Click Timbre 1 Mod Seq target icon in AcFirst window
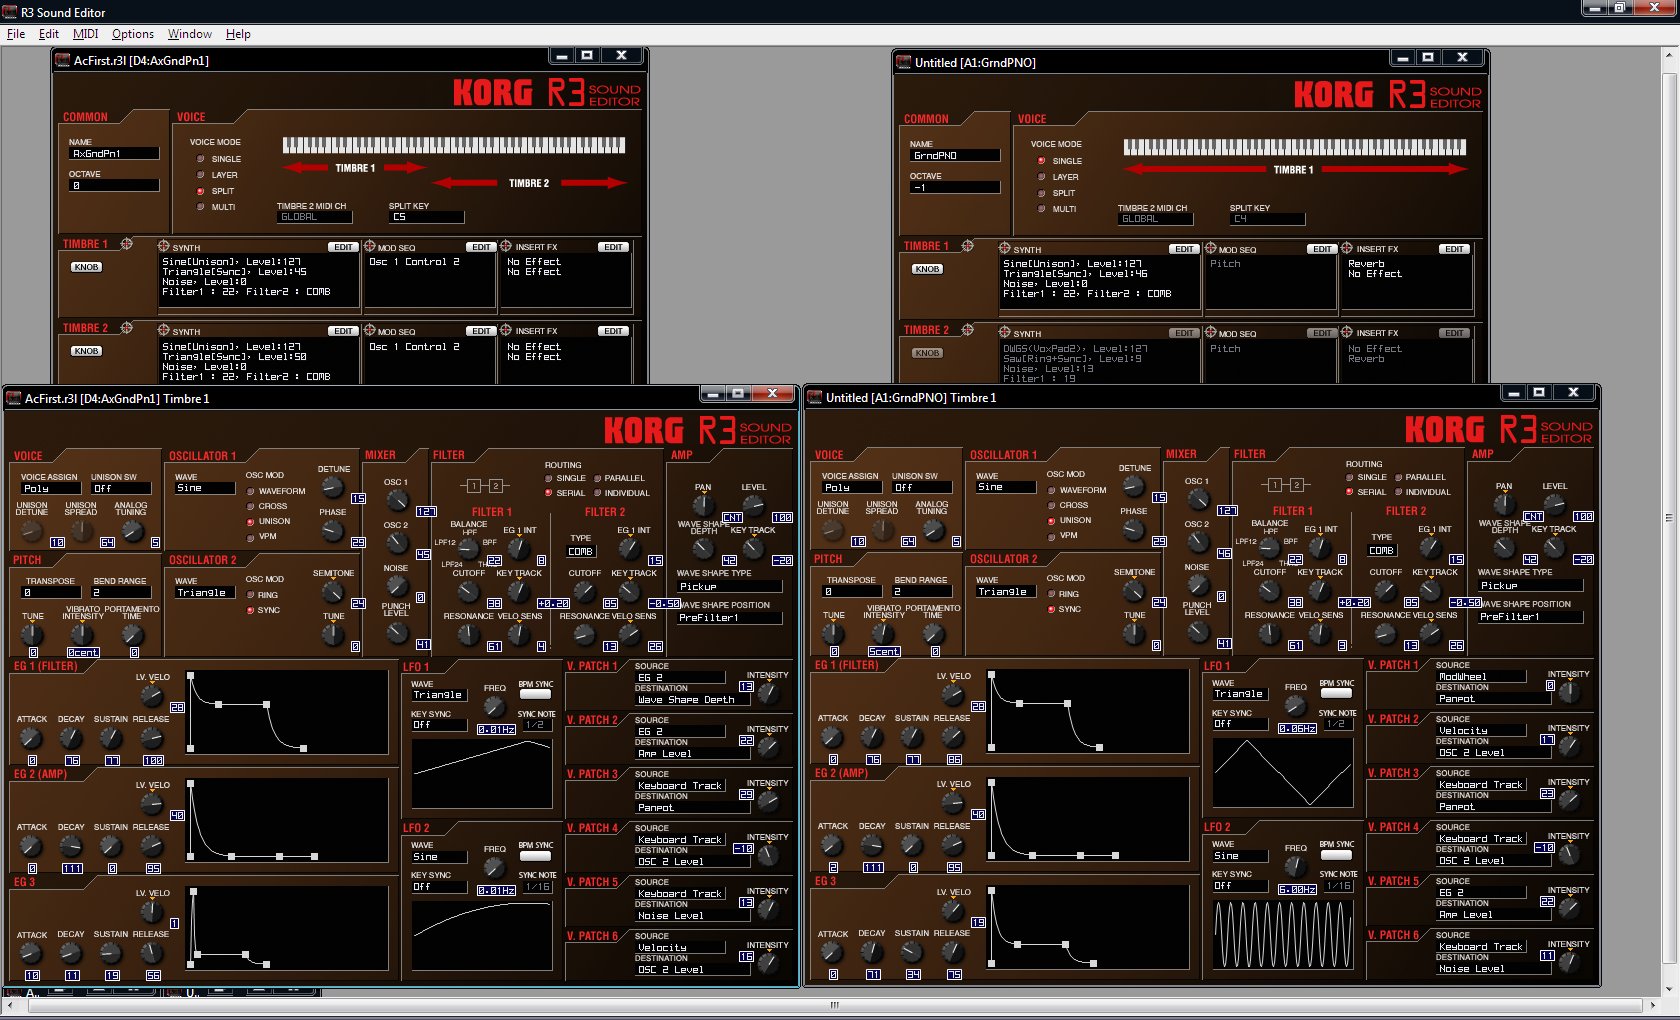 (x=369, y=246)
